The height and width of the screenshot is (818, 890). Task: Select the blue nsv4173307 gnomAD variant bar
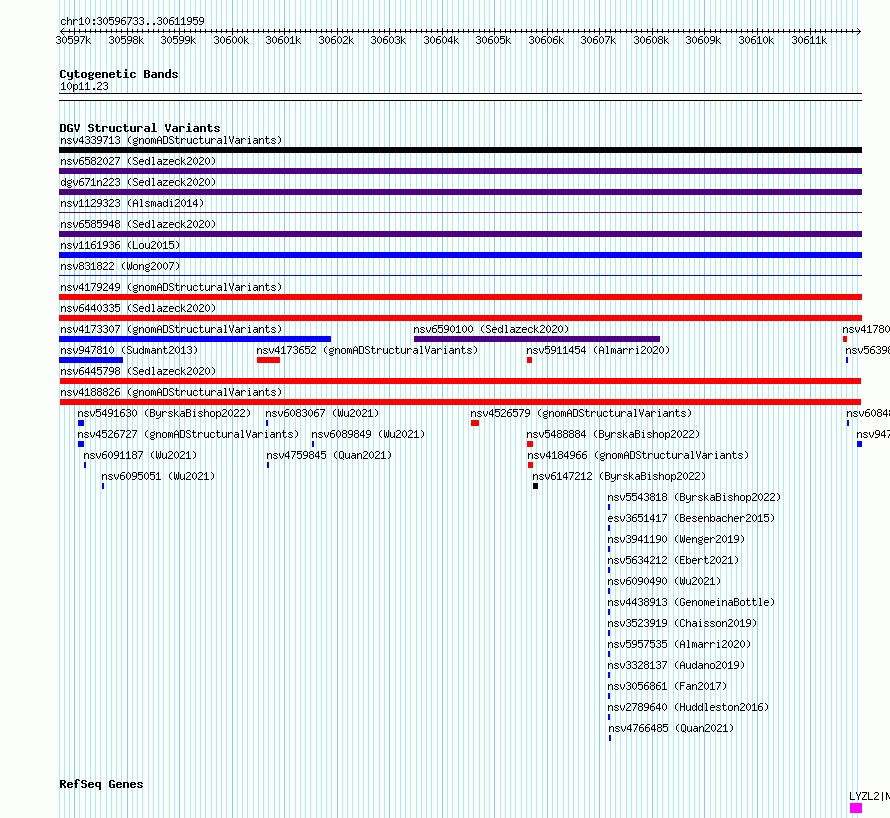click(195, 339)
